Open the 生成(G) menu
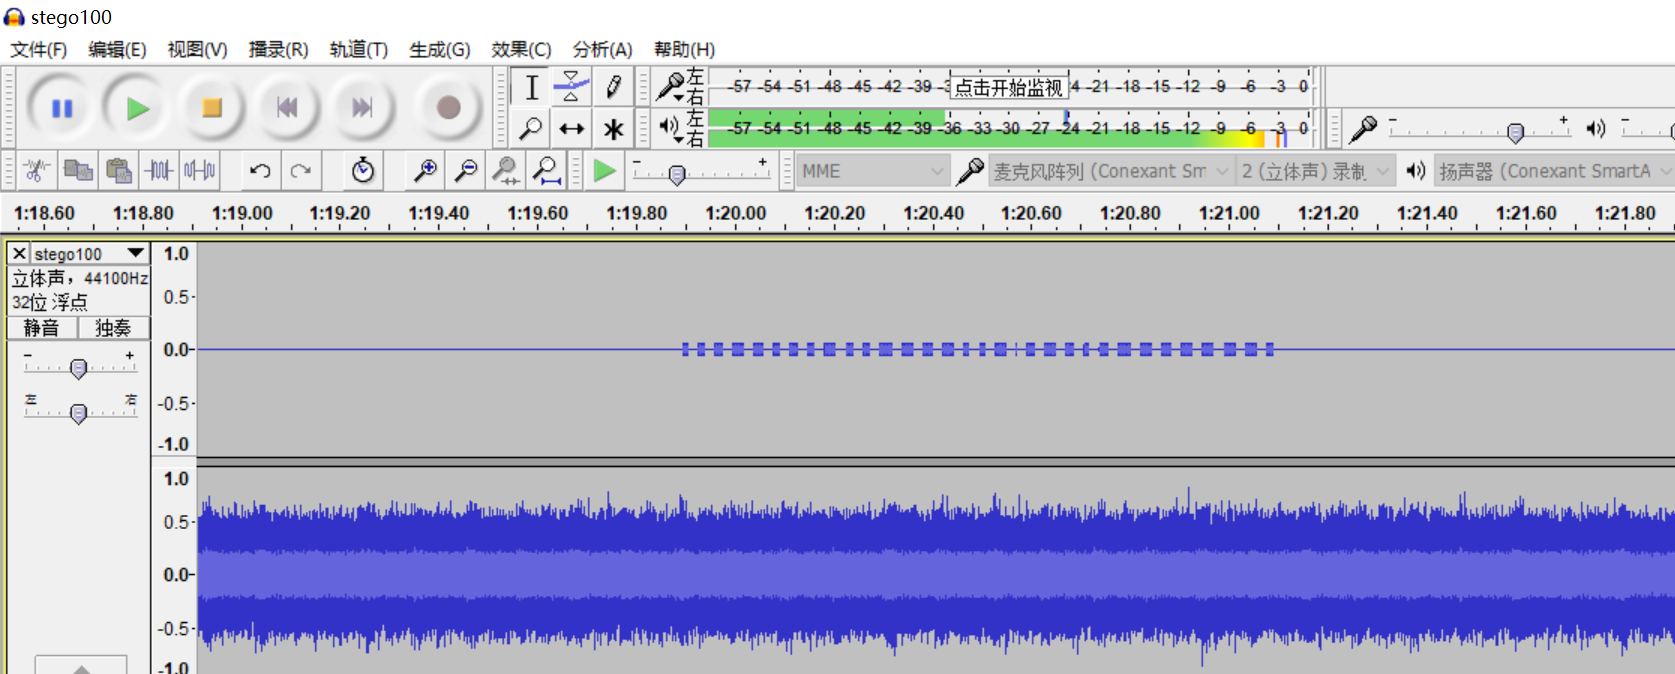This screenshot has width=1675, height=674. [x=440, y=49]
